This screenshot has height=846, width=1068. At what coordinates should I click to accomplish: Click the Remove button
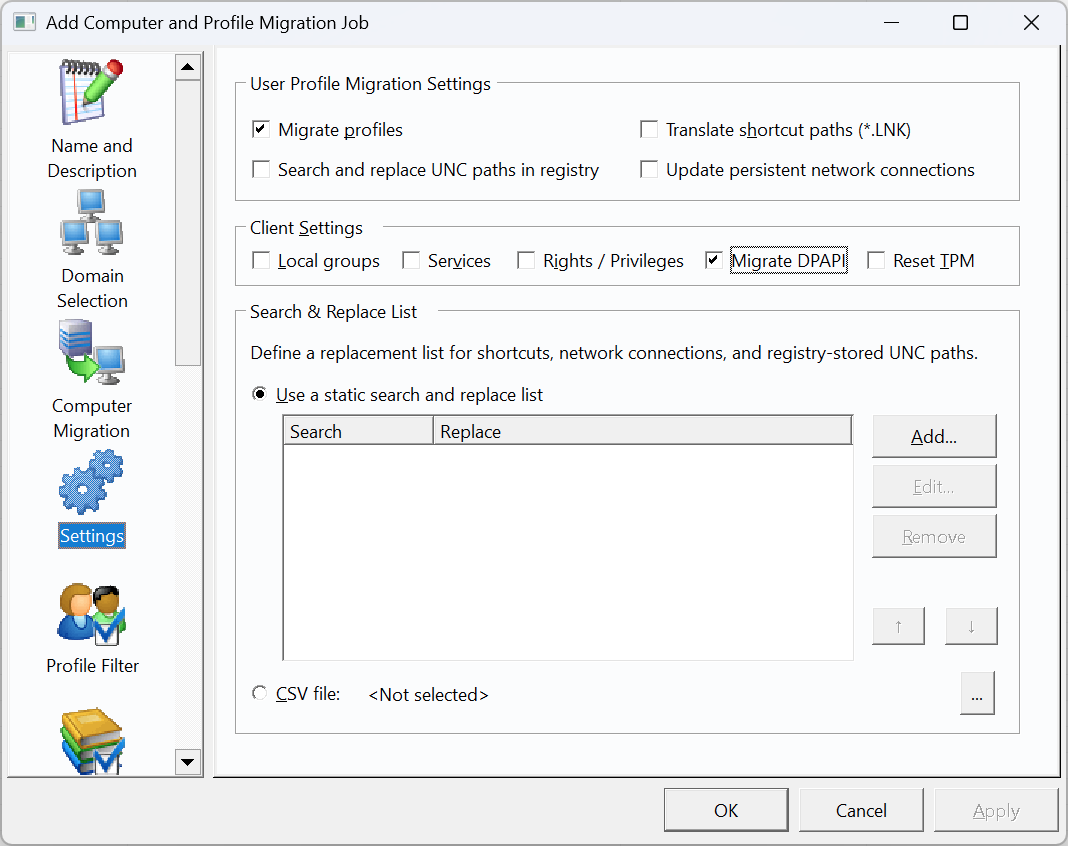[x=934, y=537]
